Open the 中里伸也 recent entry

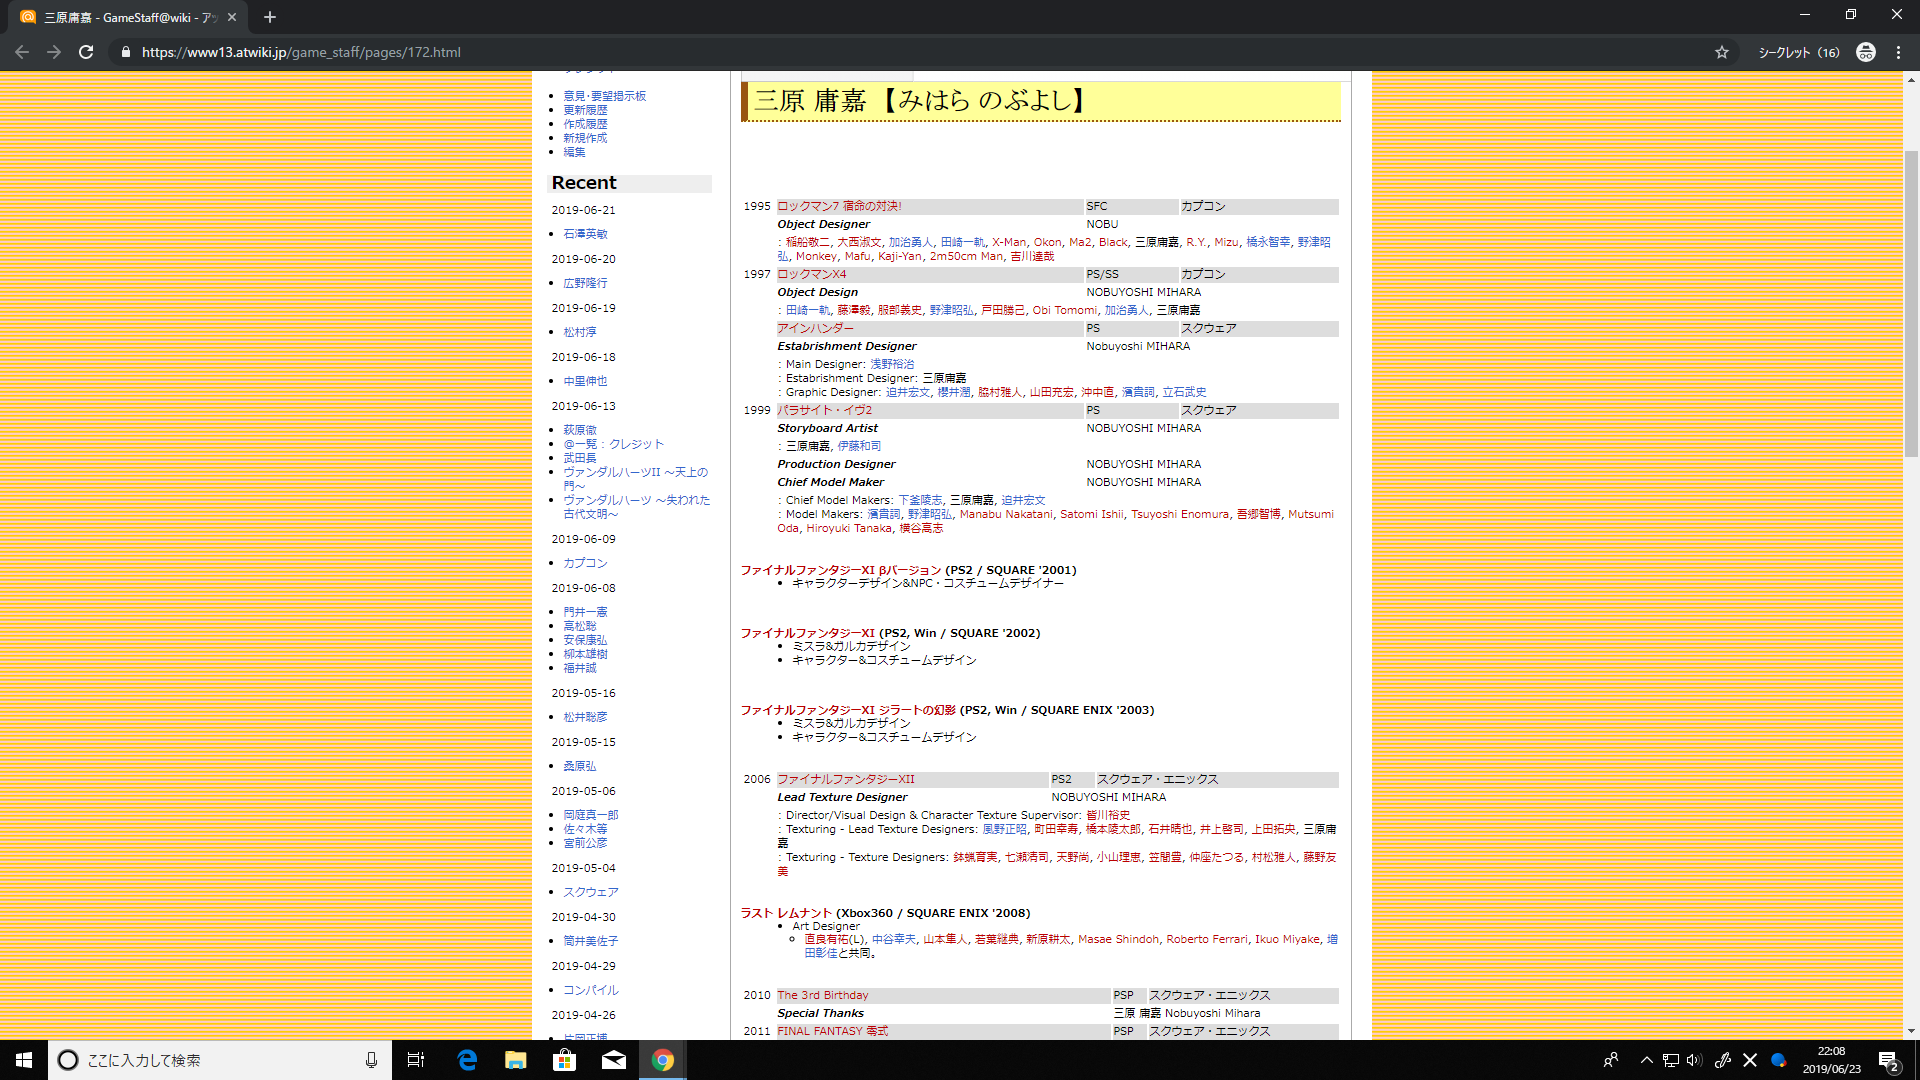tap(585, 381)
